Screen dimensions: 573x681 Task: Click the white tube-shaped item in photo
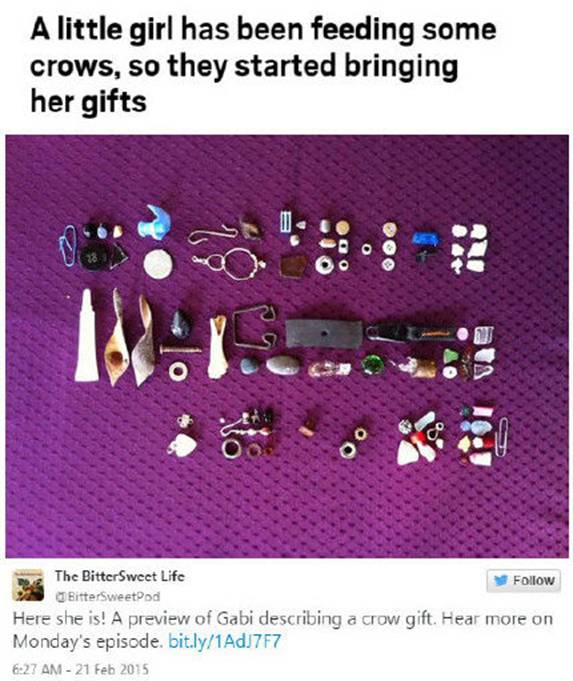coord(86,336)
